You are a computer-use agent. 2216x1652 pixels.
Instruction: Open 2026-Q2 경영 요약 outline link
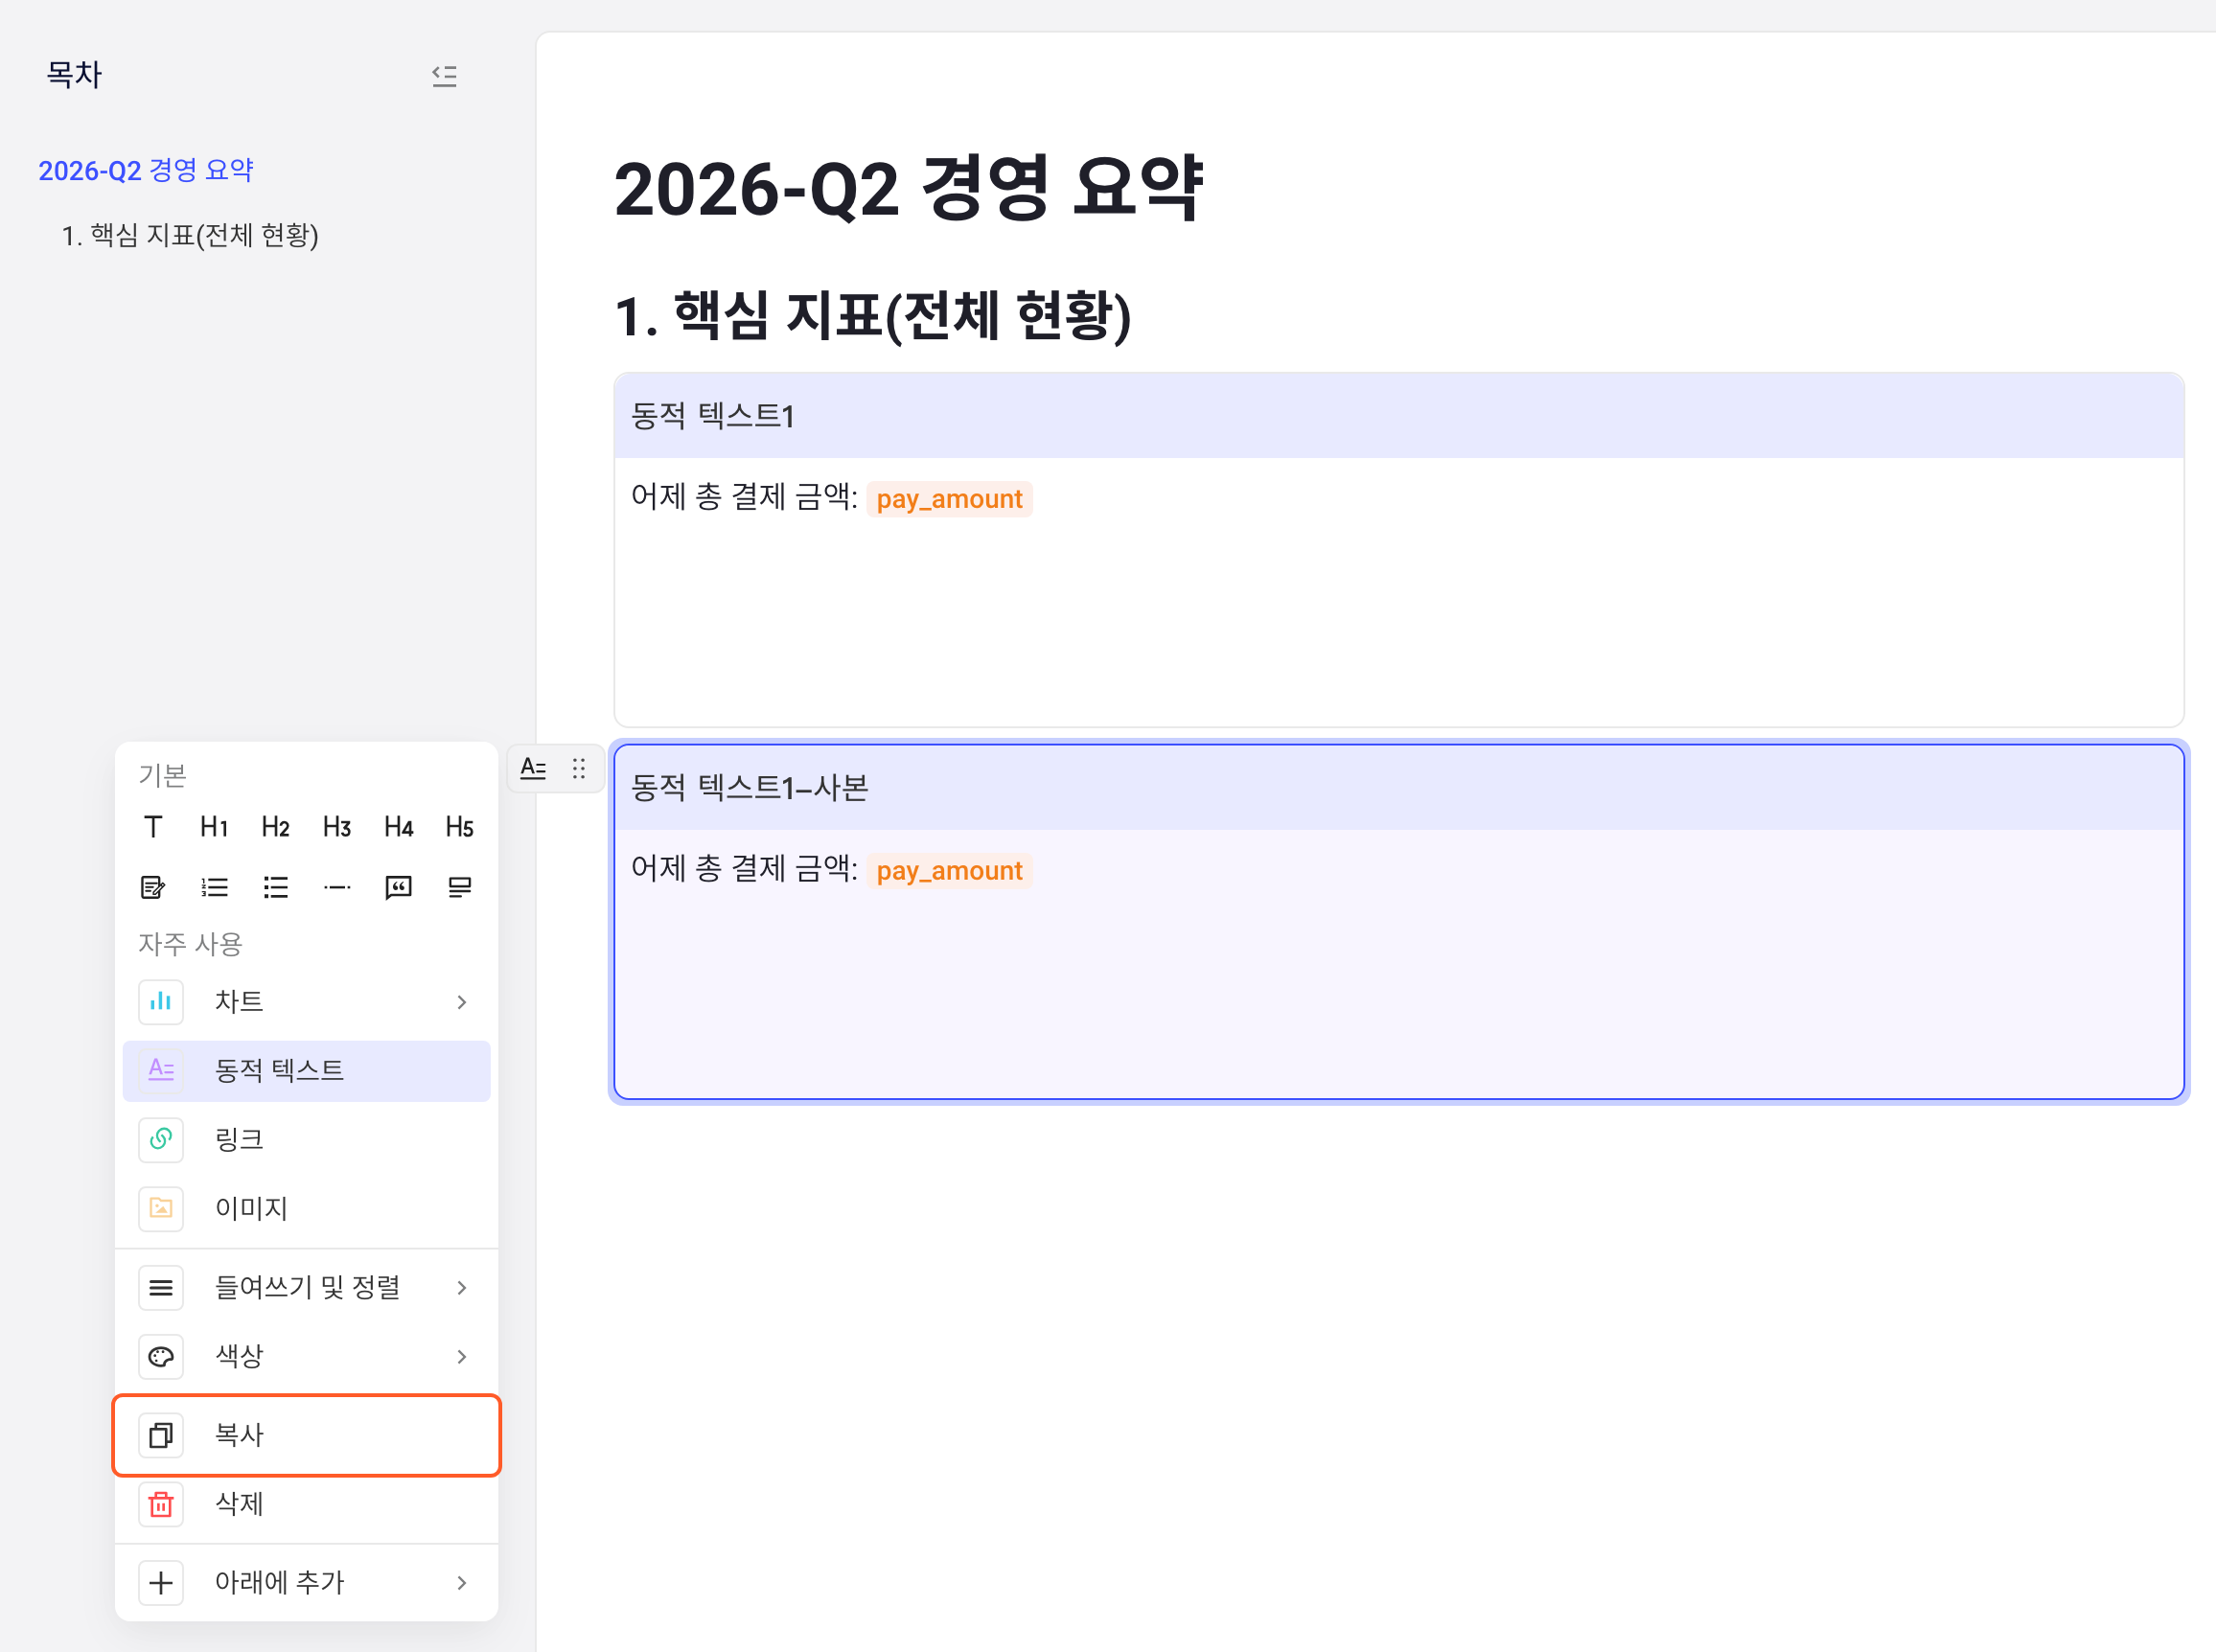point(146,170)
